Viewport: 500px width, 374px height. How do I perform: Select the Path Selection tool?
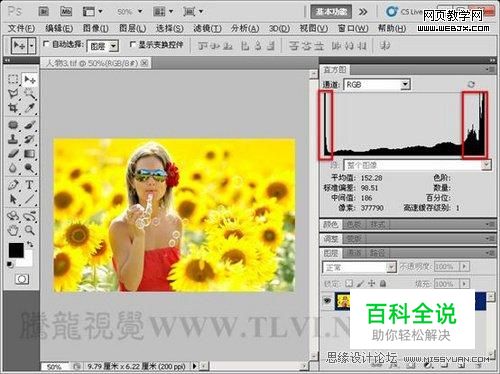click(13, 199)
